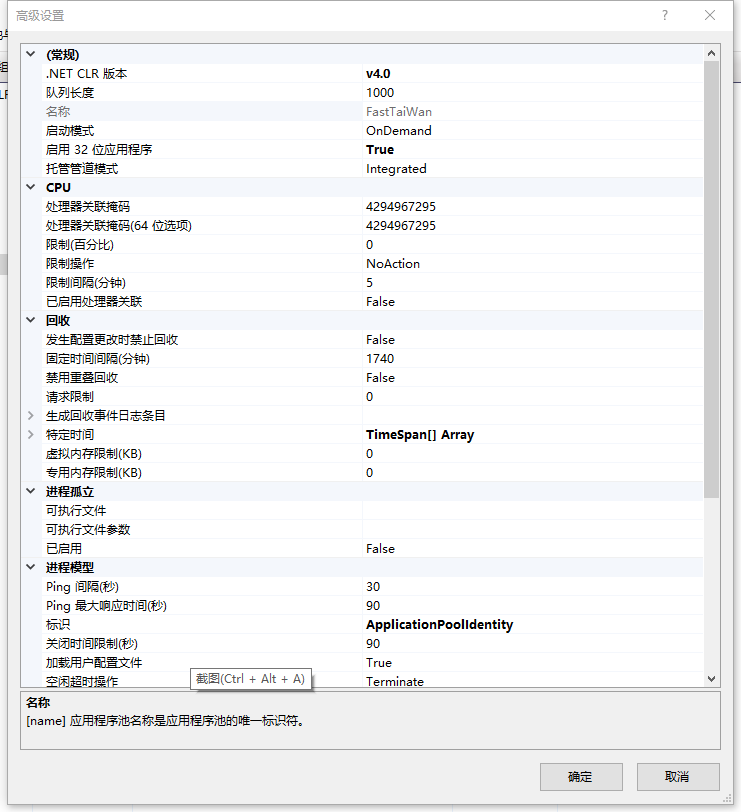
Task: Select the 固定时间间隔(分钟) value 1740
Action: [380, 358]
